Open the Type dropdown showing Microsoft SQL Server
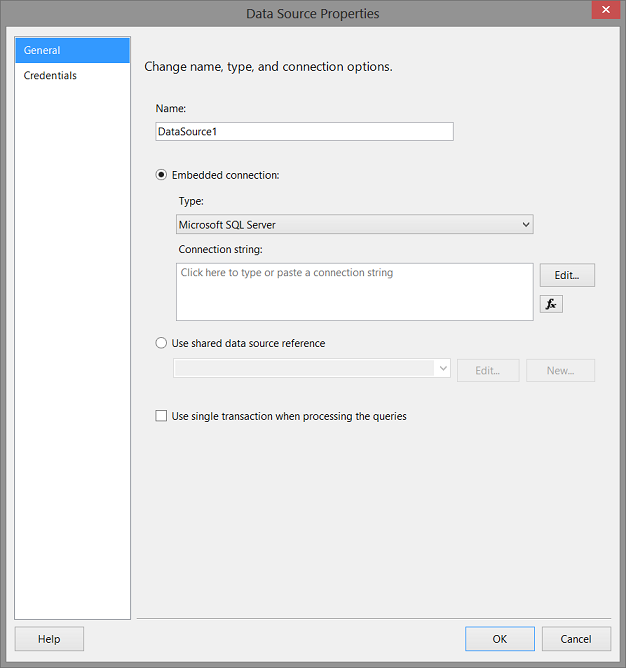This screenshot has height=668, width=626. (355, 225)
